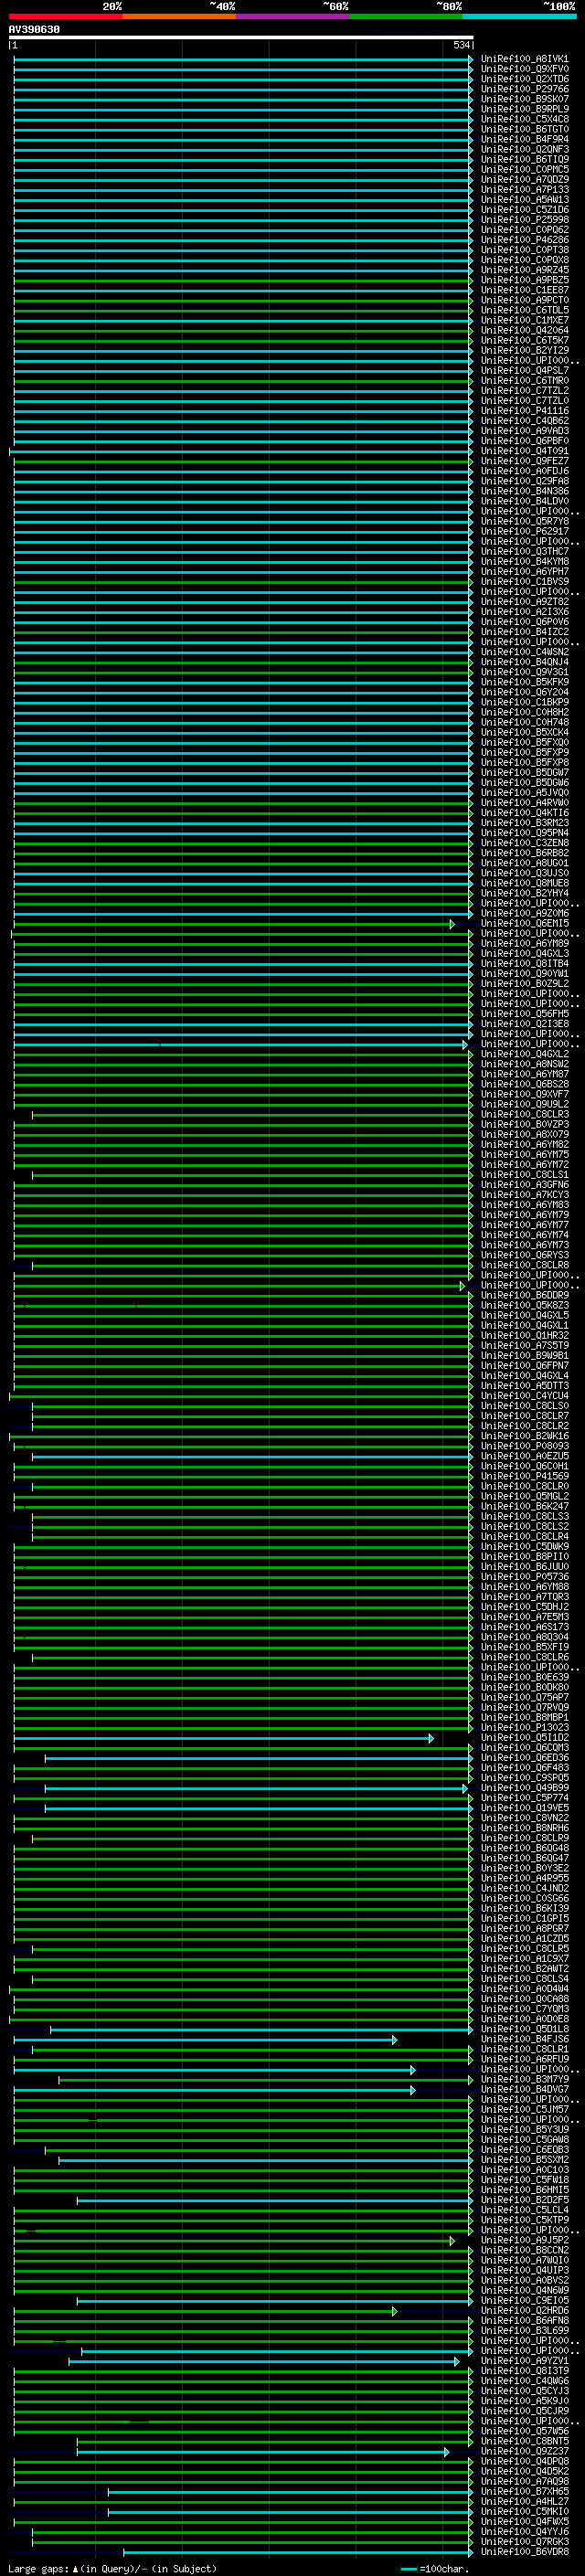585x2576 pixels.
Task: Select the UniRef100_C4YCU4 label
Action: [524, 1395]
